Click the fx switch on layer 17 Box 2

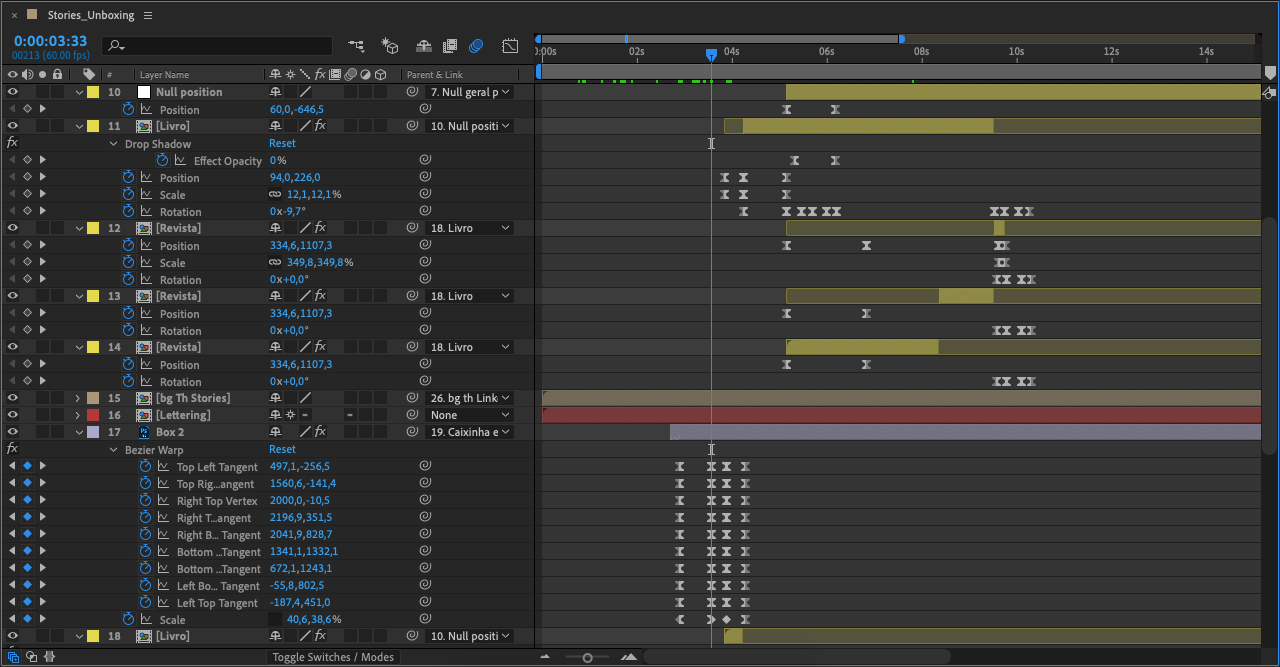(x=320, y=432)
